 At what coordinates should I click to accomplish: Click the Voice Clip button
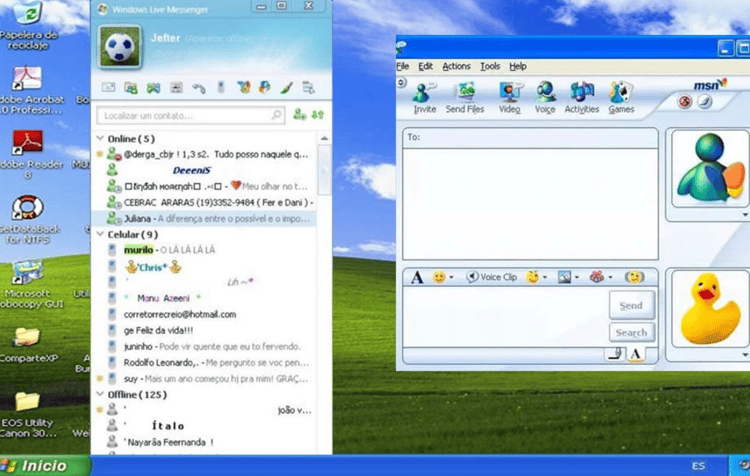point(491,277)
